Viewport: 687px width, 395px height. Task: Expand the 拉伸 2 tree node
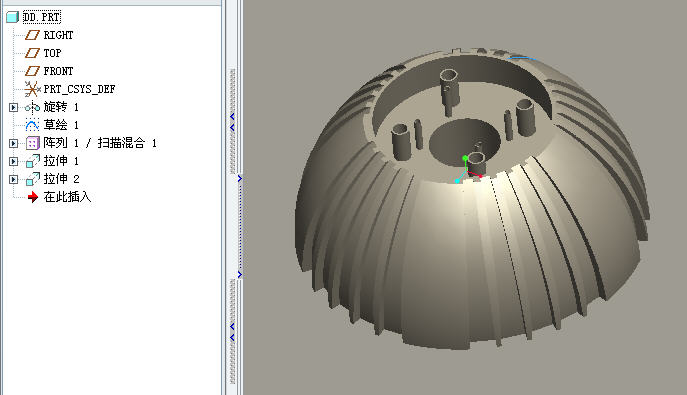tap(14, 179)
